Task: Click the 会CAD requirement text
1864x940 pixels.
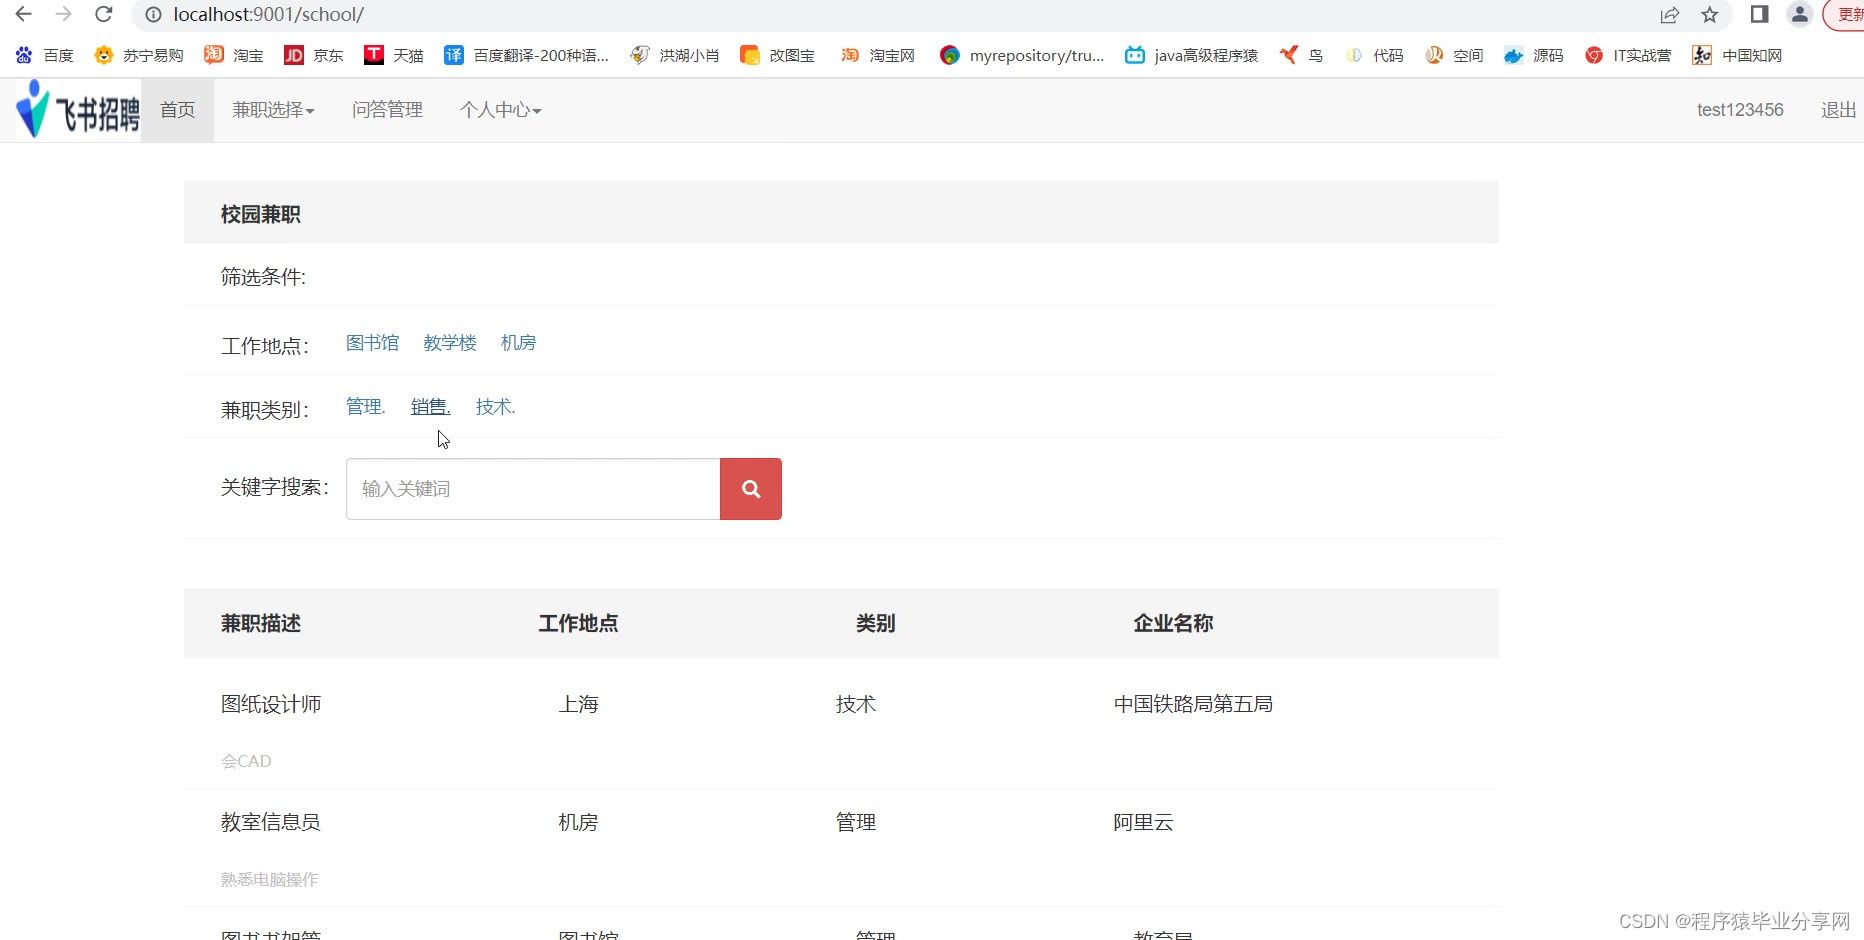Action: [246, 761]
